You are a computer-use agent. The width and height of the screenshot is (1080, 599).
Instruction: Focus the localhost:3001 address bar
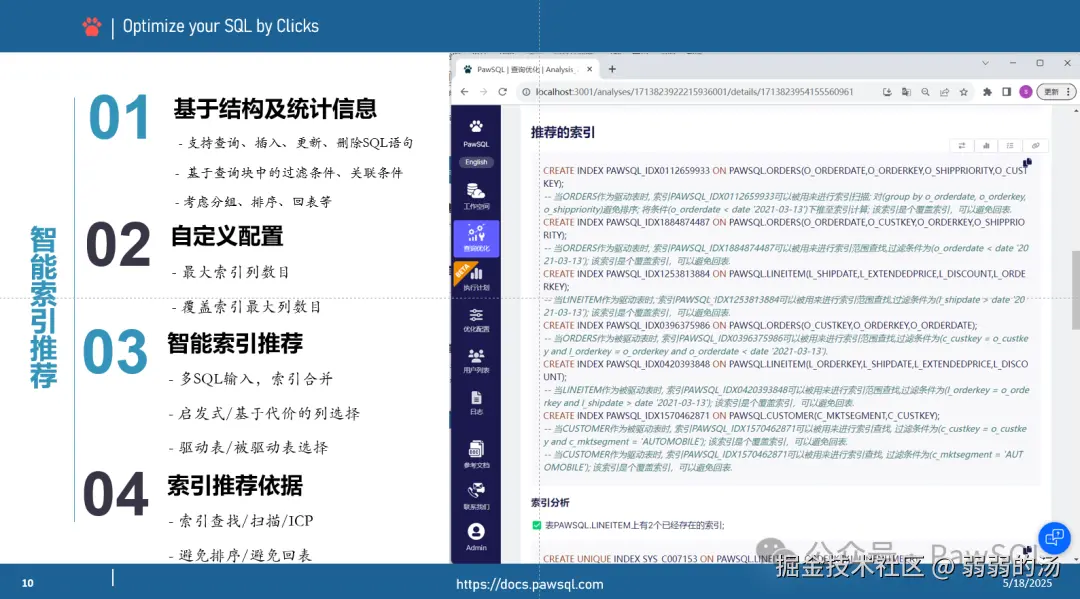point(694,92)
